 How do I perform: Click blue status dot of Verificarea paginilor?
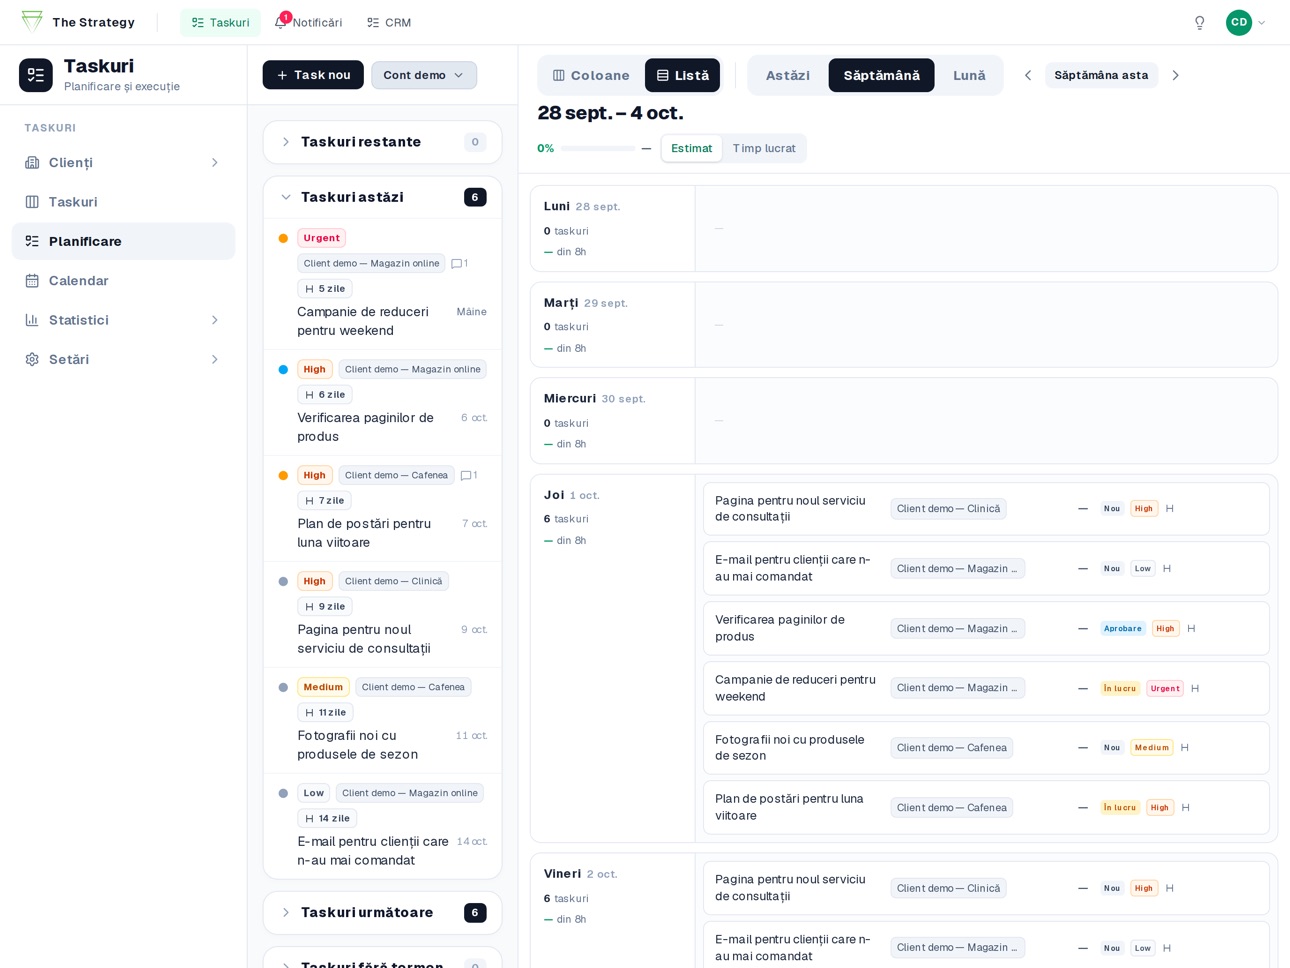pyautogui.click(x=283, y=369)
